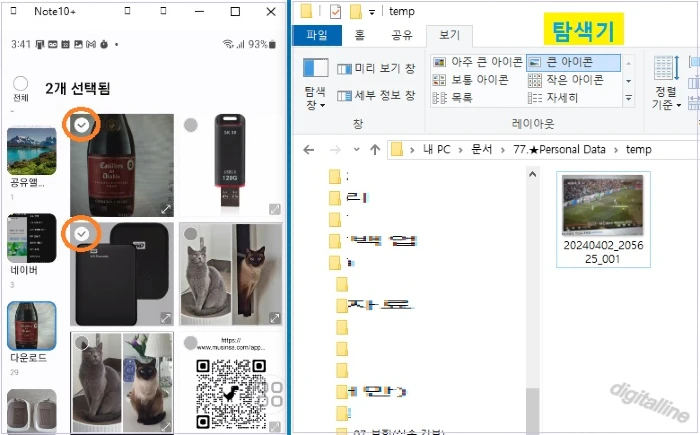Choose 자세히 layout option
700x435 pixels.
tap(554, 97)
